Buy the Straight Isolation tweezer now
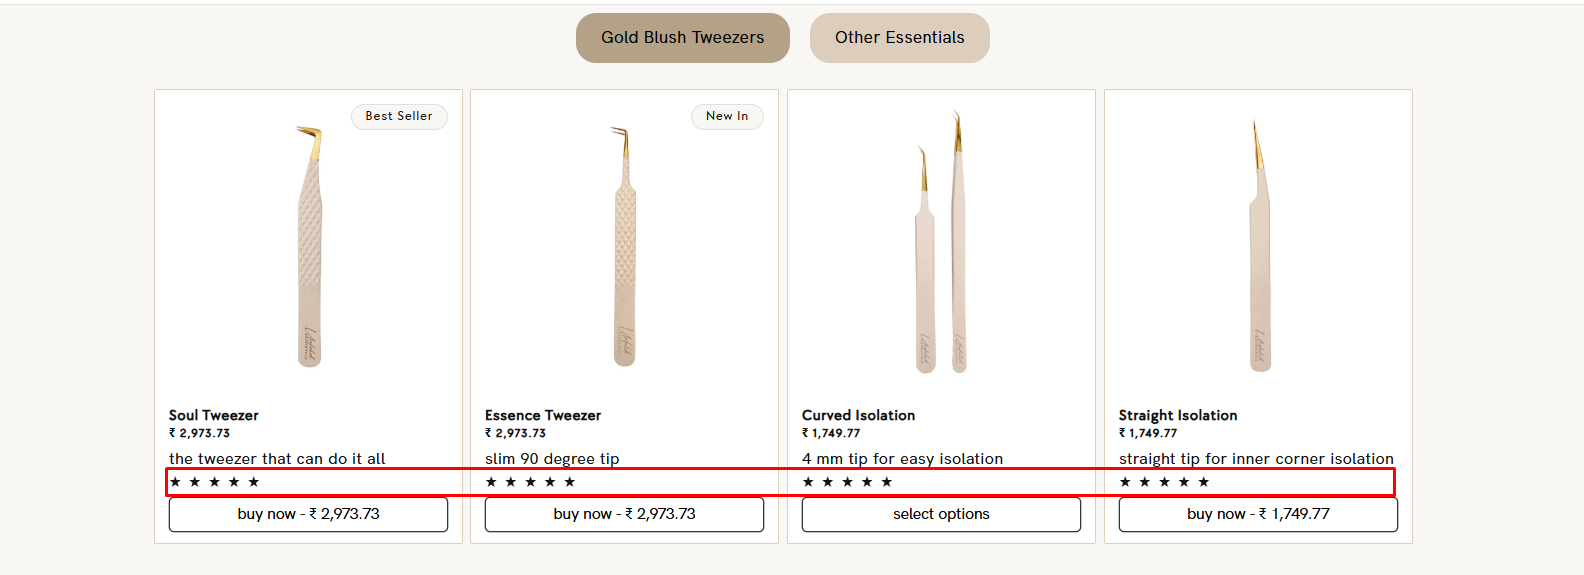The width and height of the screenshot is (1584, 575). pyautogui.click(x=1258, y=514)
